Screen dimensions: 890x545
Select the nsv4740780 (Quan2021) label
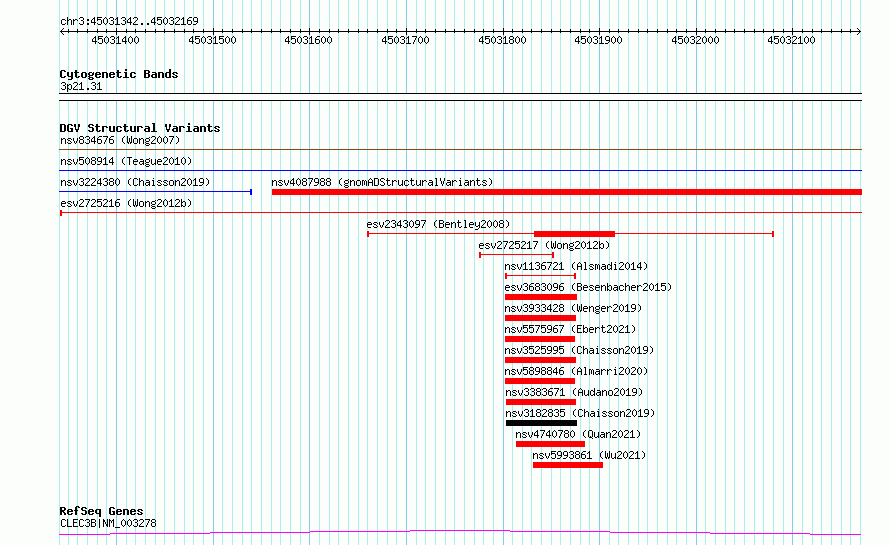click(x=578, y=435)
